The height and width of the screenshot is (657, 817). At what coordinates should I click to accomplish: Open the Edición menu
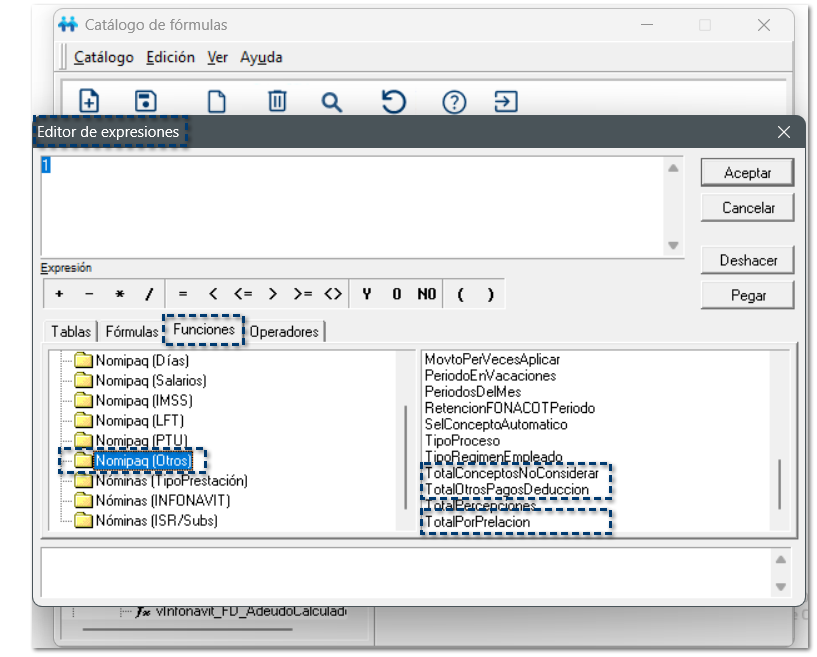(x=170, y=57)
